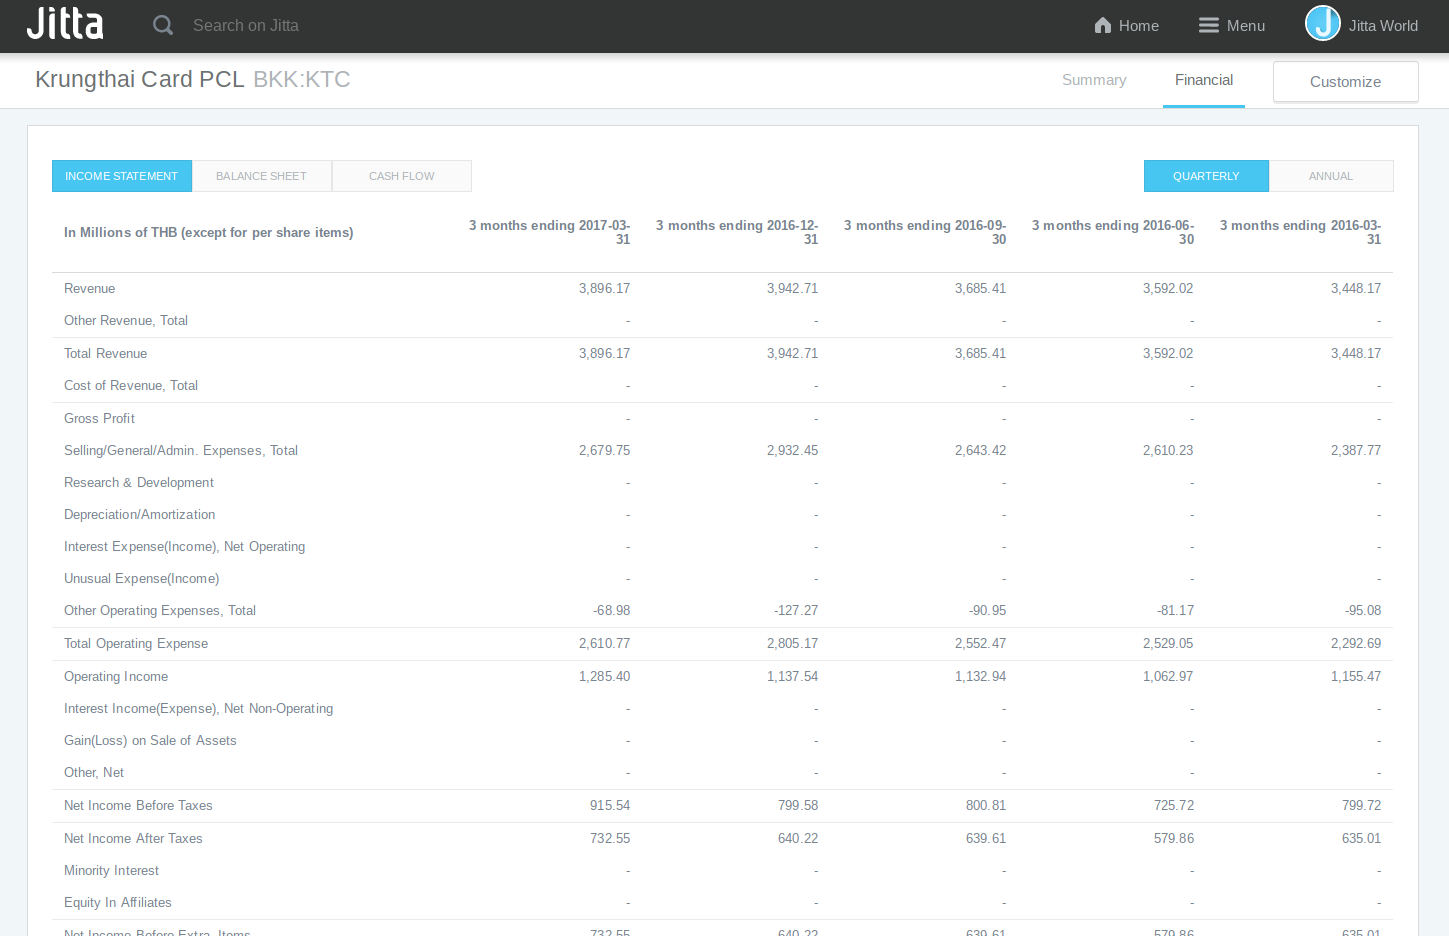The image size is (1449, 936).
Task: Click the Operating Income row label
Action: pos(116,677)
